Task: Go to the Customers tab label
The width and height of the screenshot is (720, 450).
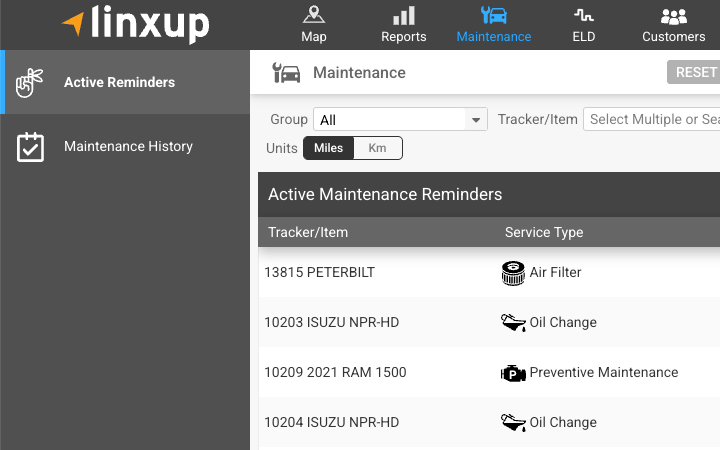Action: pyautogui.click(x=674, y=37)
